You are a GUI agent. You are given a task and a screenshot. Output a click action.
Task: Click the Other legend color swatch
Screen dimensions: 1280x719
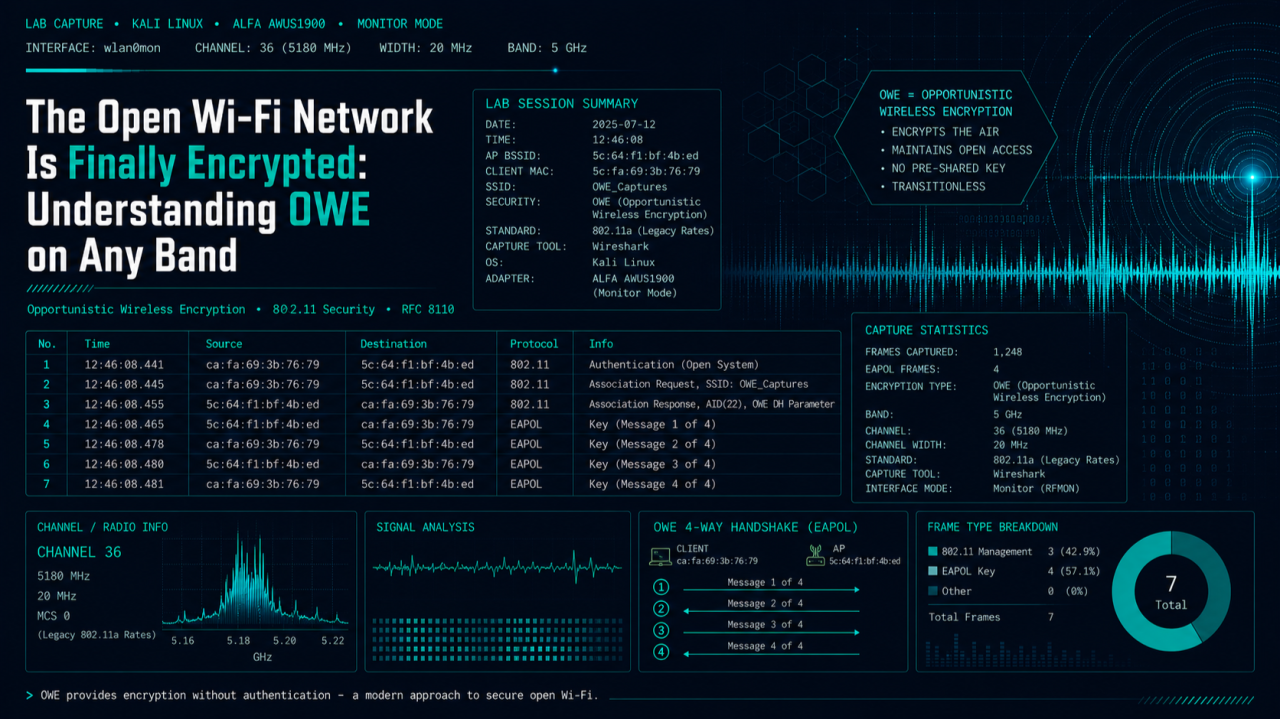click(933, 592)
